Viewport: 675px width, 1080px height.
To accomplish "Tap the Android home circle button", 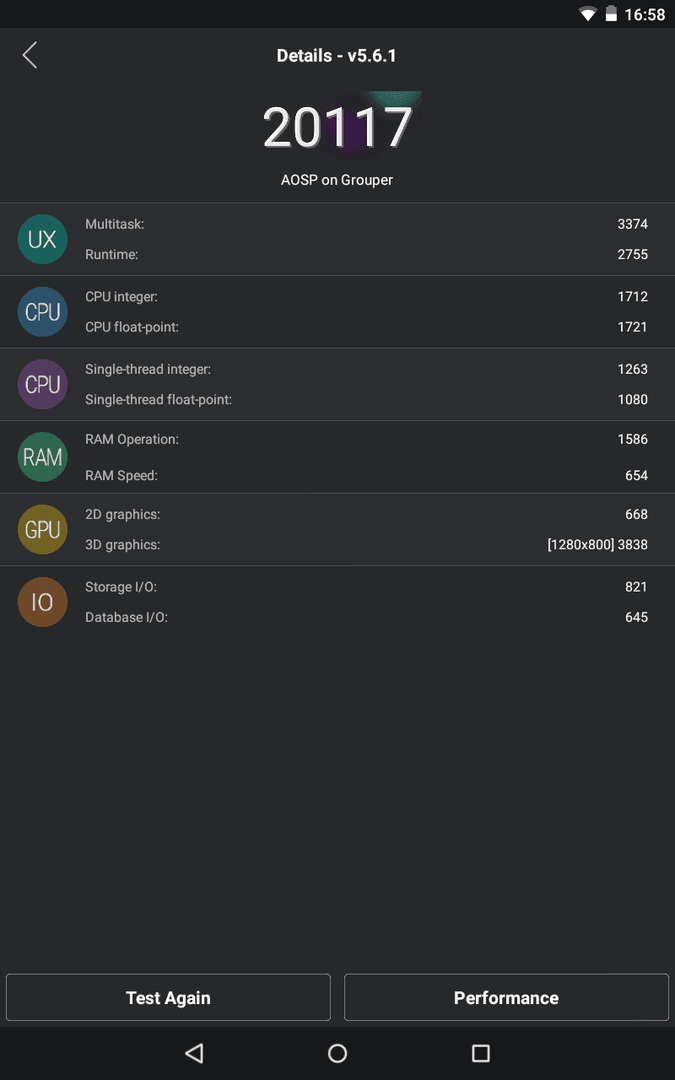I will (x=338, y=1052).
